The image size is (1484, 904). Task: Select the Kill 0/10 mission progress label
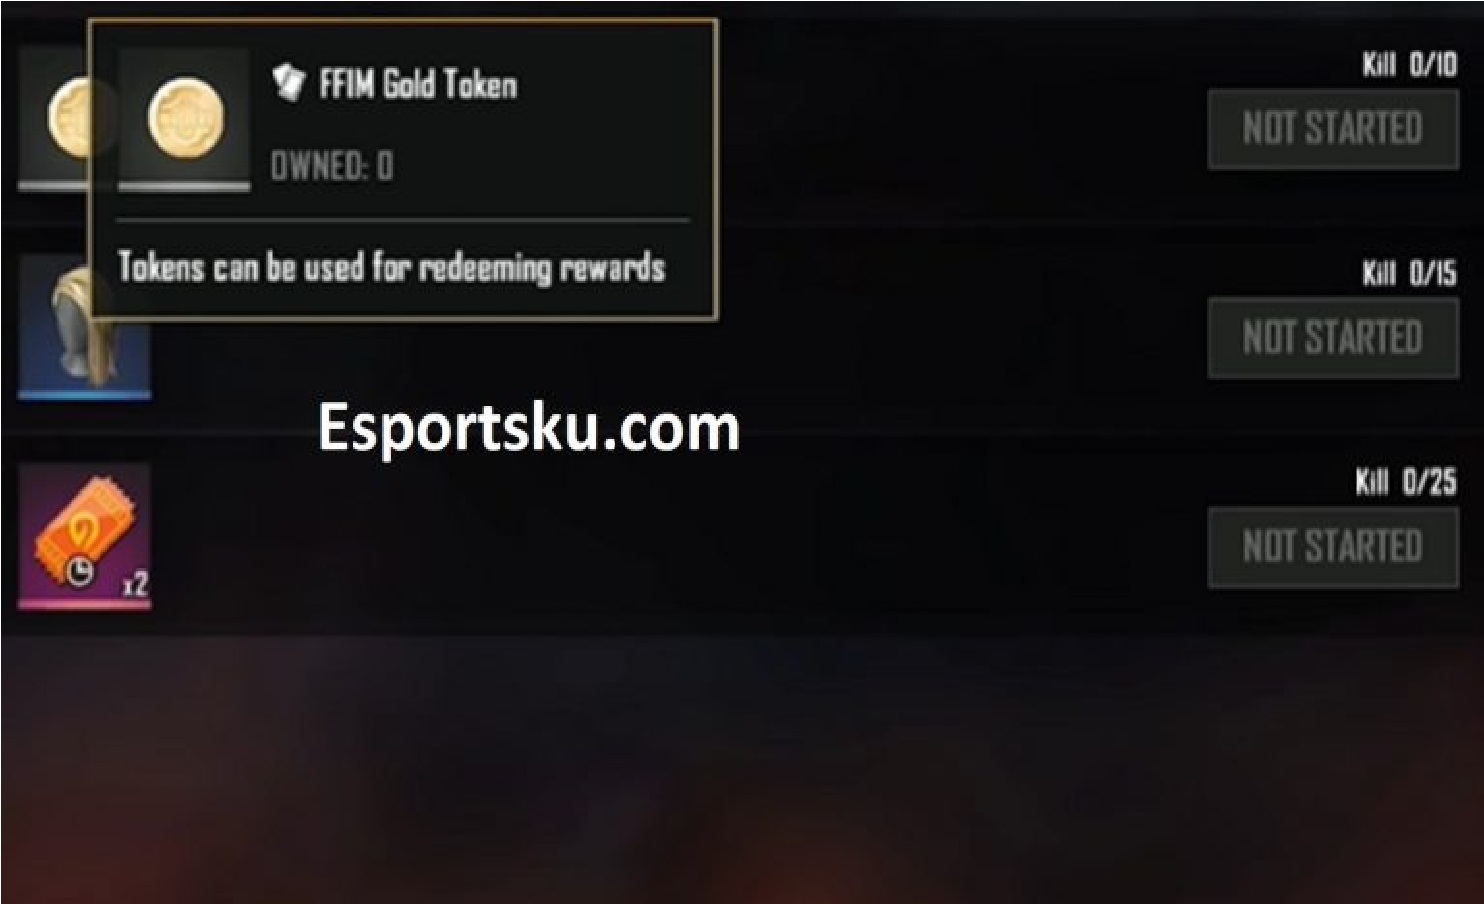click(1409, 65)
